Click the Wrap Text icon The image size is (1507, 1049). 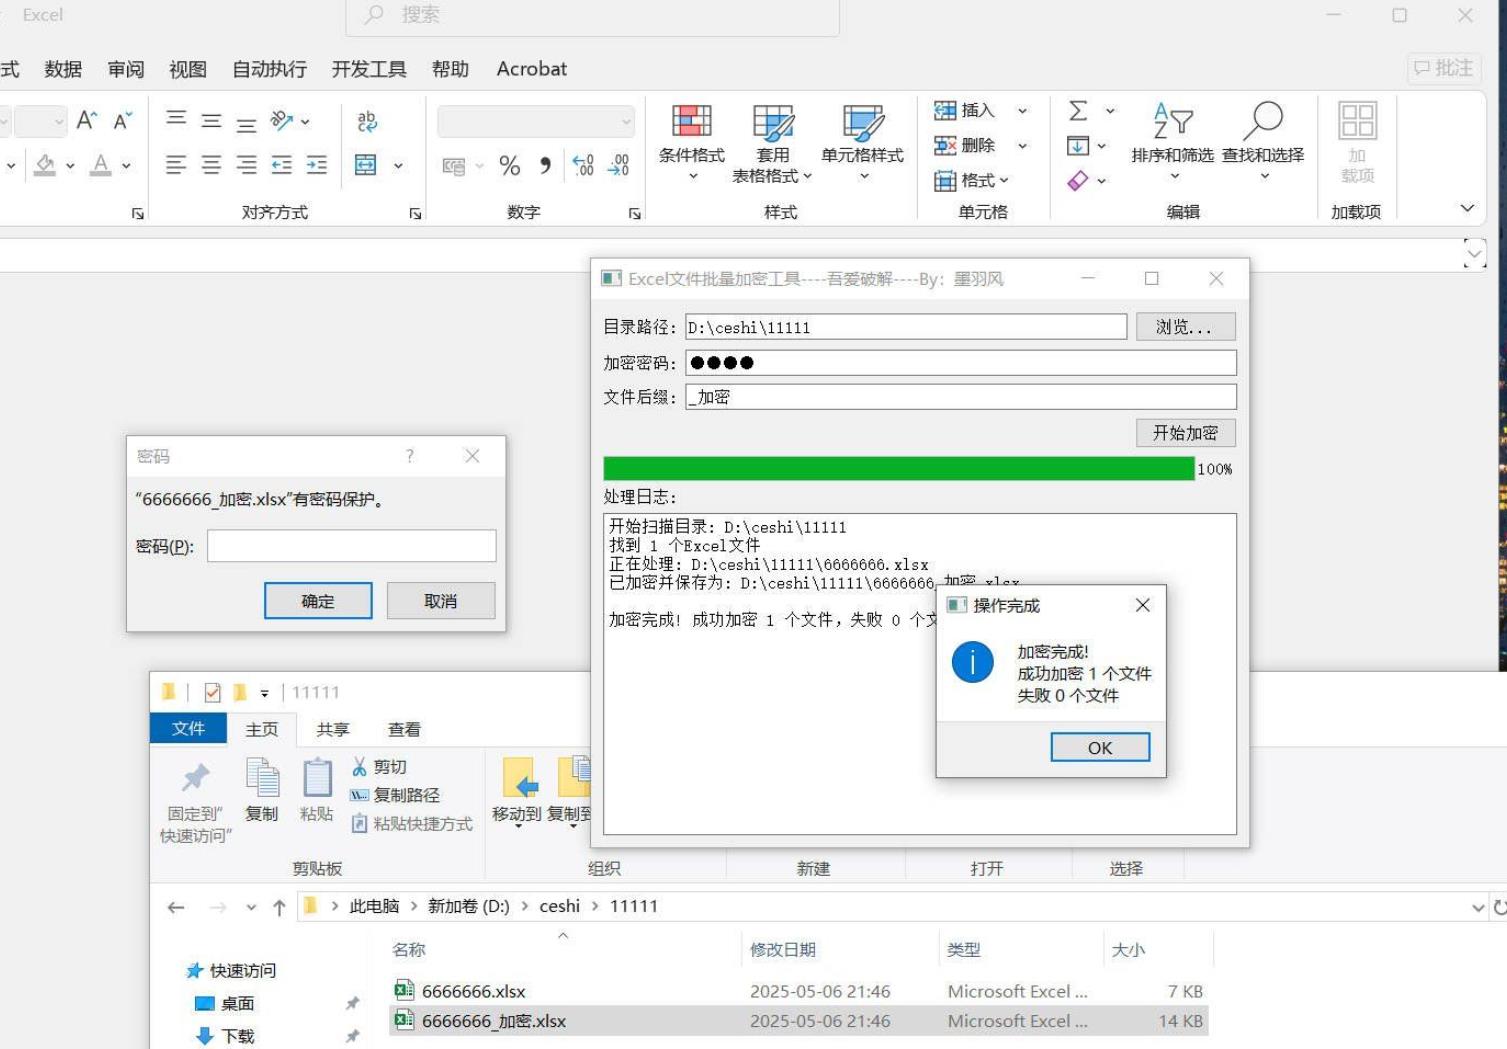(x=367, y=121)
